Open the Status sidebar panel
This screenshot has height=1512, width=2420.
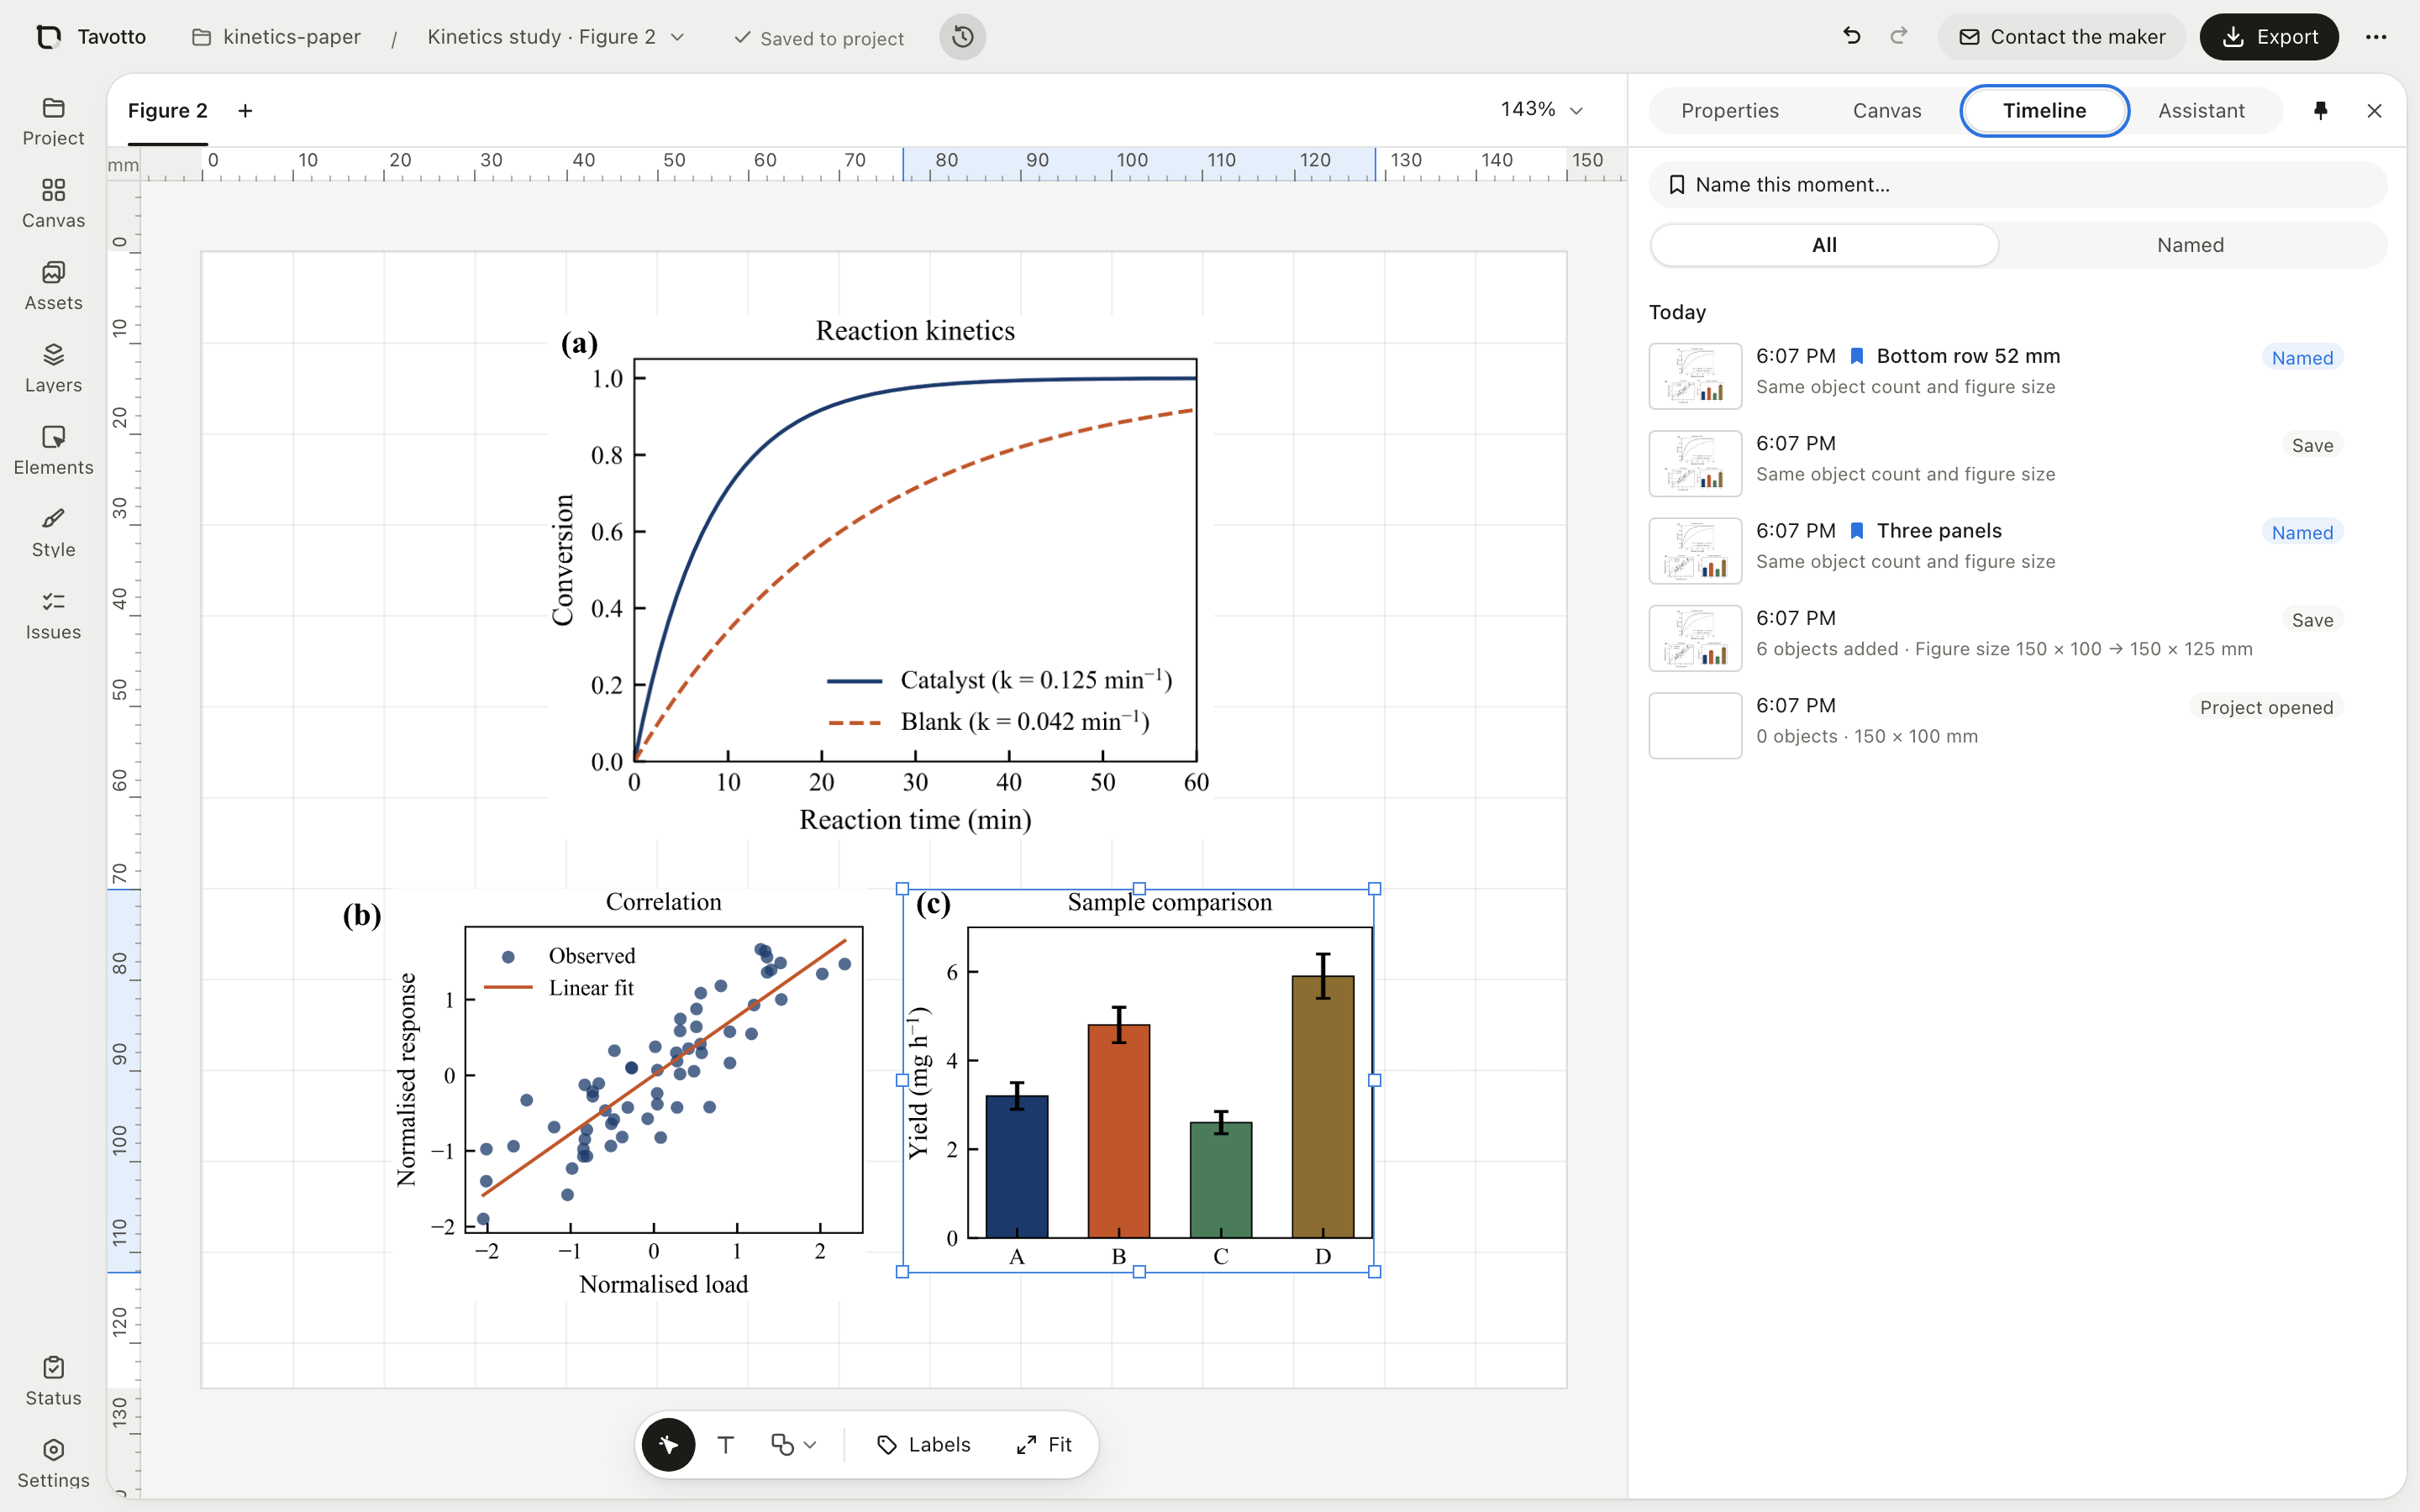(53, 1381)
